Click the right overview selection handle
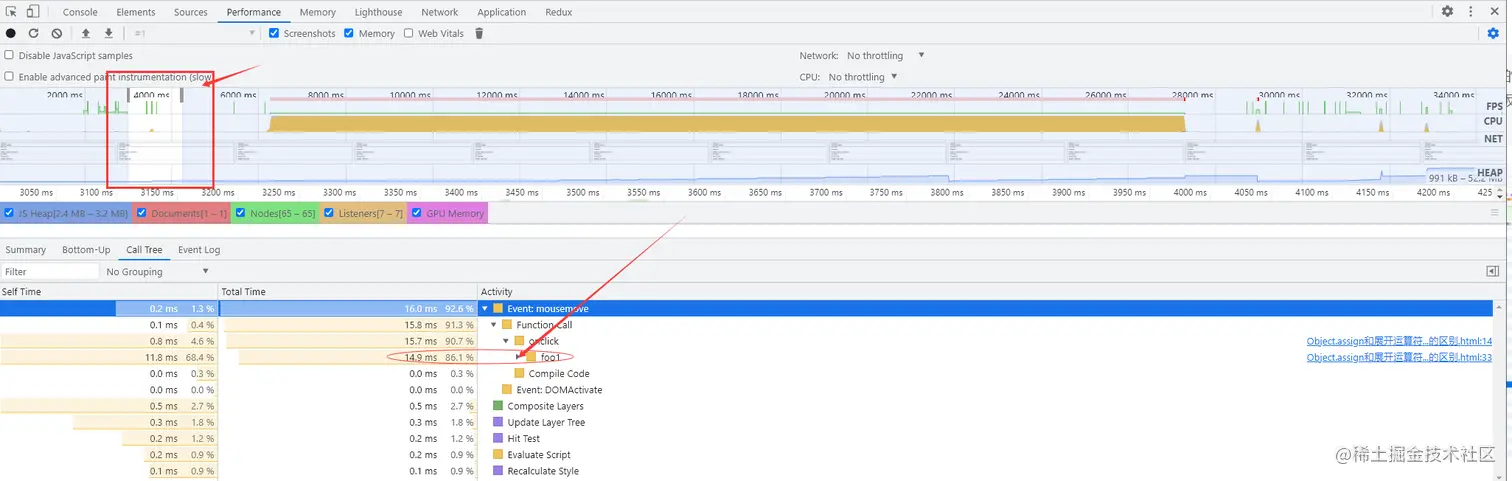The image size is (1512, 481). pos(181,95)
